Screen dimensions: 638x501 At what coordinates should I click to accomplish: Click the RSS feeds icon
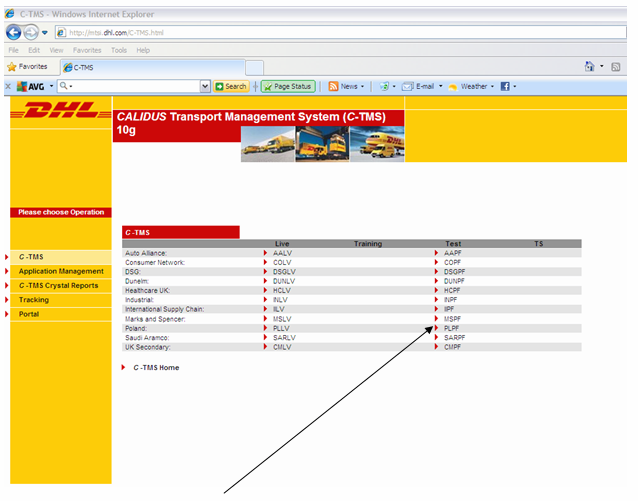click(616, 67)
